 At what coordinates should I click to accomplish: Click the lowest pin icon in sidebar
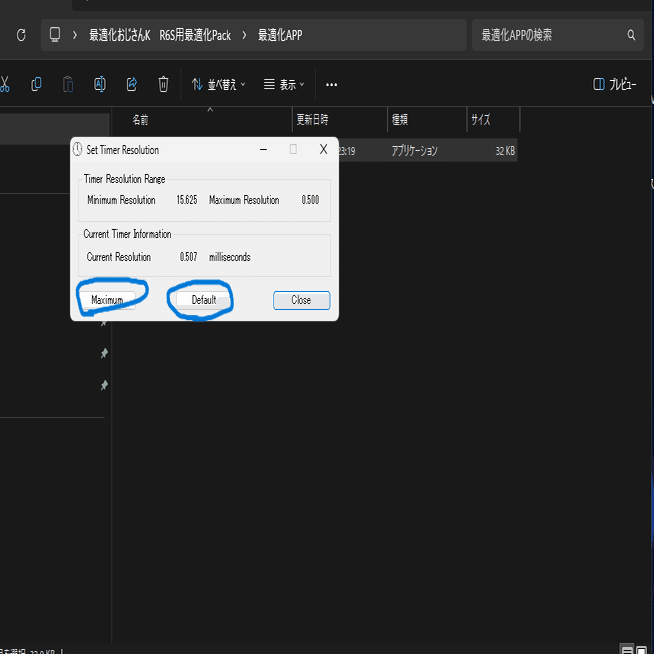104,385
